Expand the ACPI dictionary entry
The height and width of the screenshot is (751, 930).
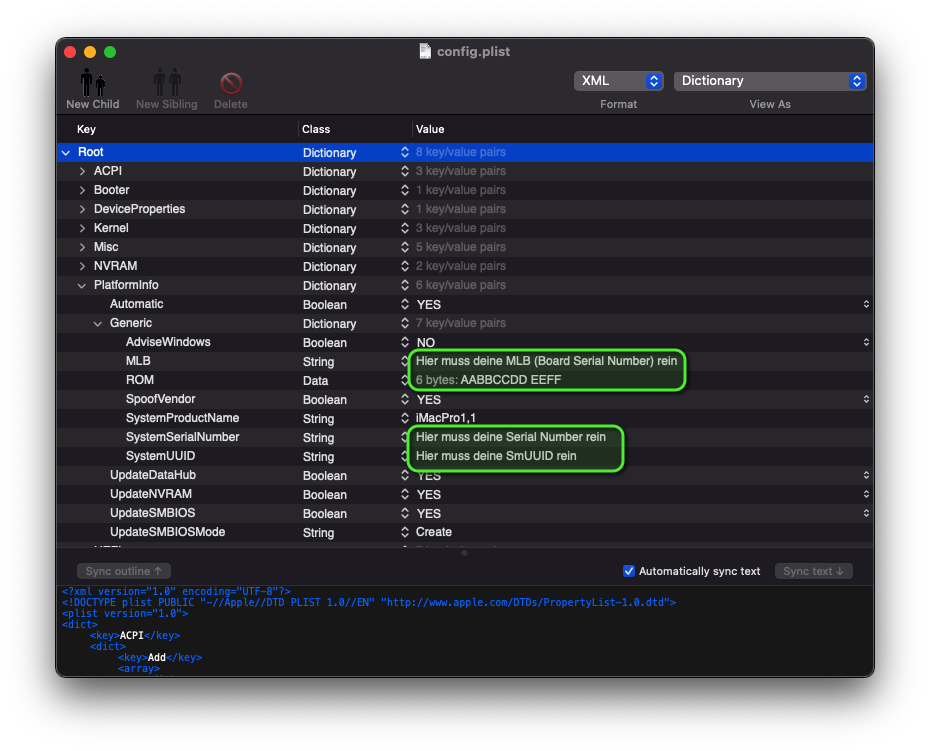(x=83, y=172)
